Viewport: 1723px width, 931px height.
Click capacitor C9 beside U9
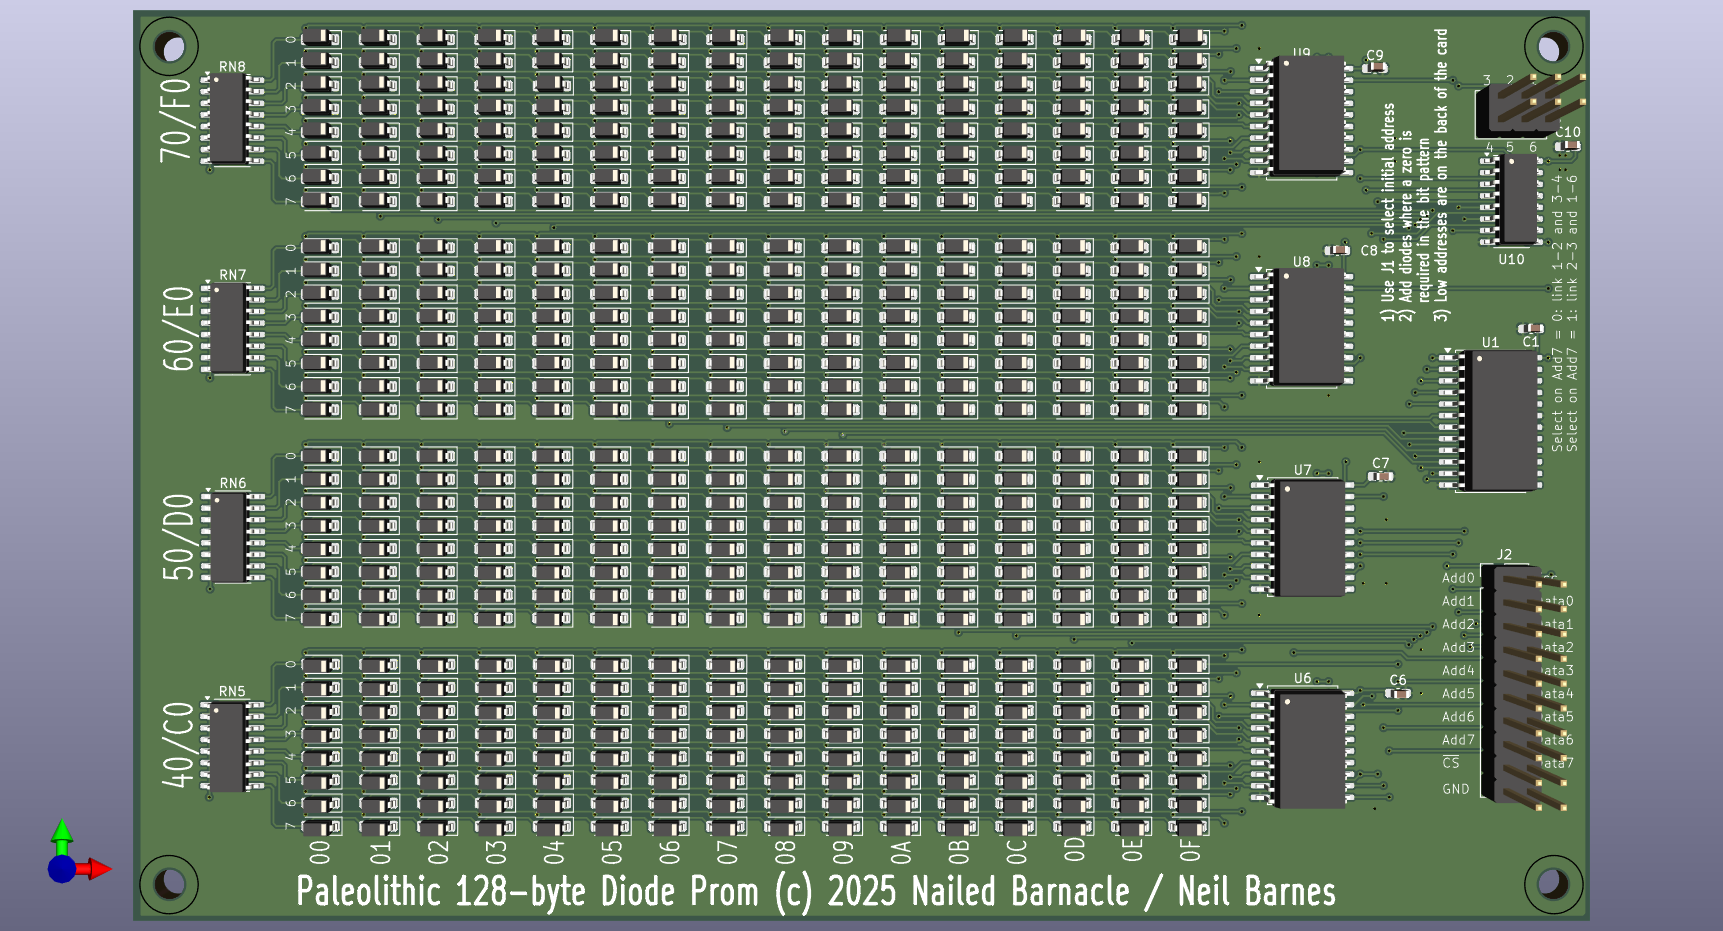[1376, 68]
